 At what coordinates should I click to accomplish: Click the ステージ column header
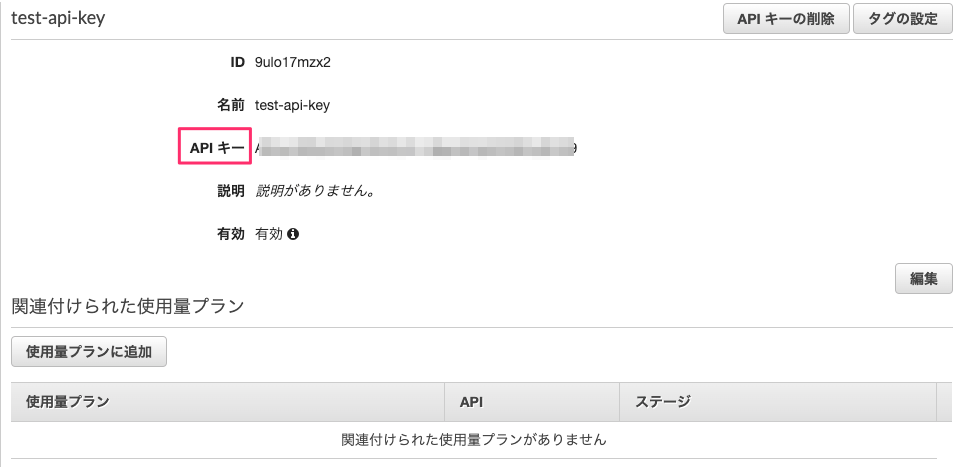pyautogui.click(x=663, y=401)
